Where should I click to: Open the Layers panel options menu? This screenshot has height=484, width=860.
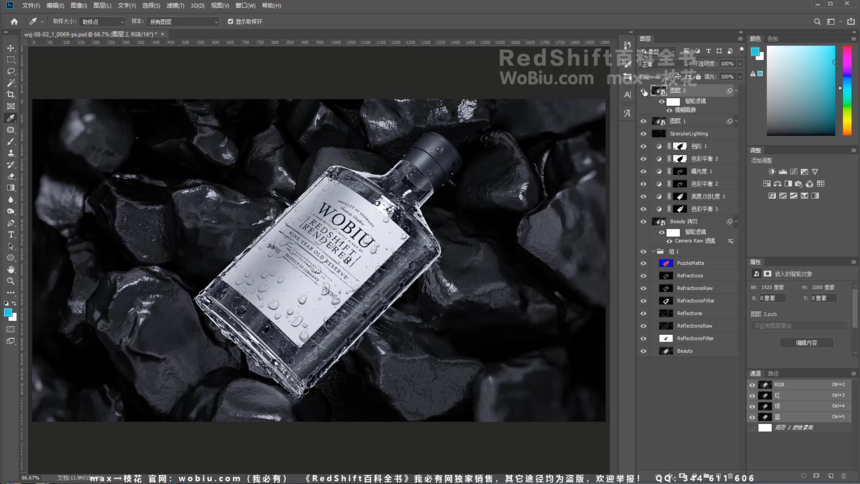[740, 39]
